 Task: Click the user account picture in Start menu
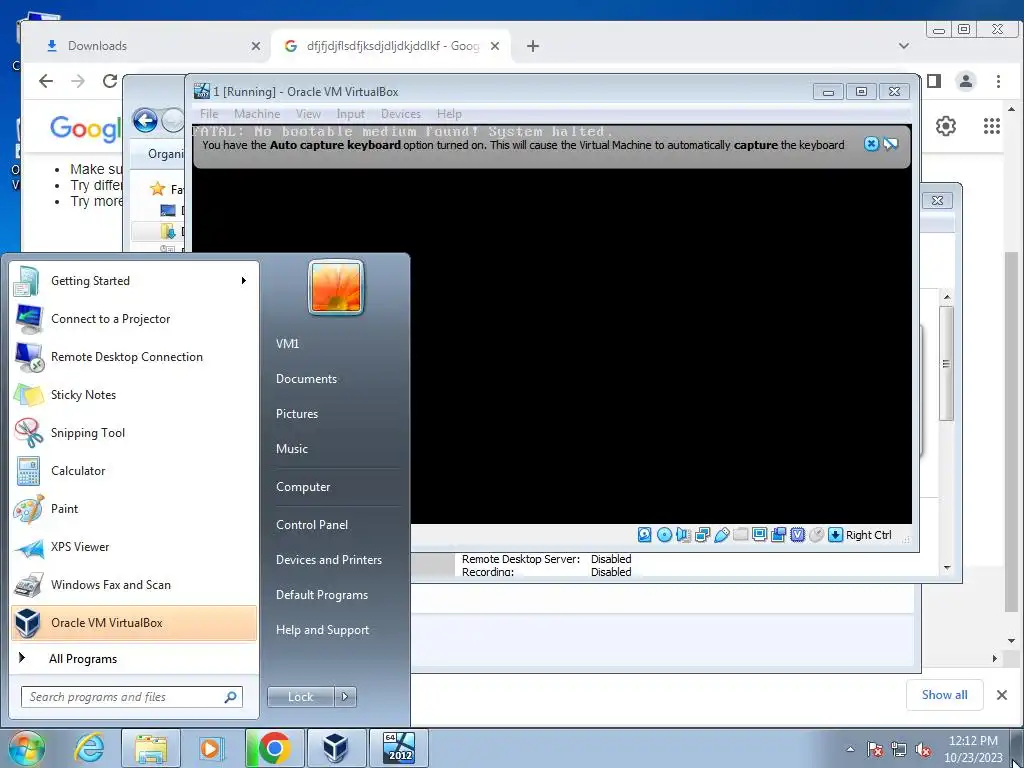point(336,287)
